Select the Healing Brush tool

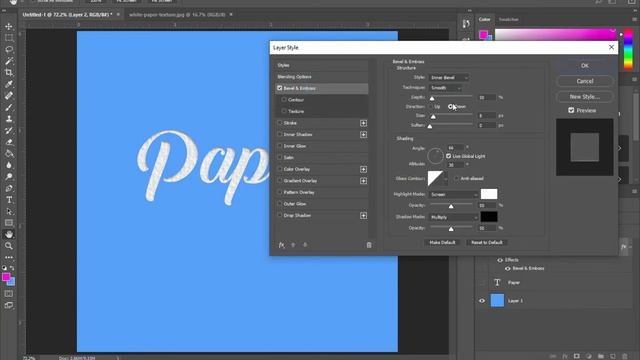point(9,96)
